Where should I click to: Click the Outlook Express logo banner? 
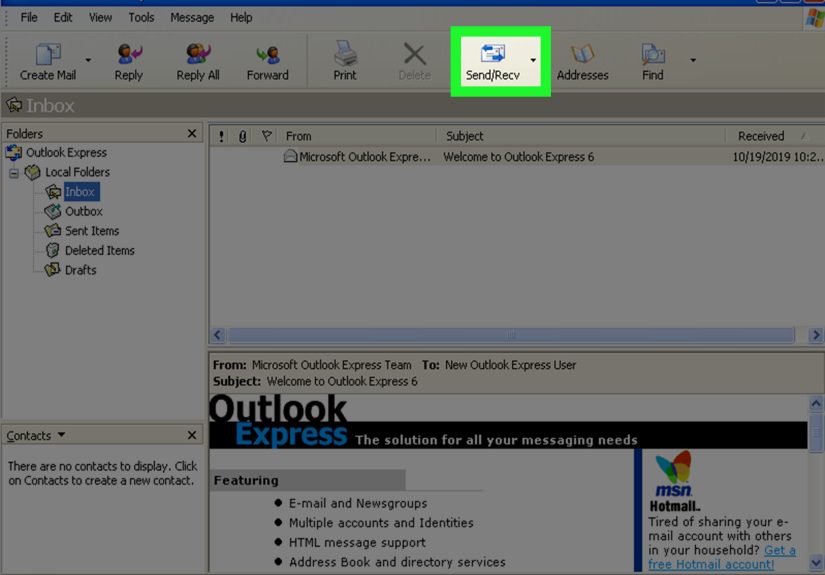pos(278,420)
